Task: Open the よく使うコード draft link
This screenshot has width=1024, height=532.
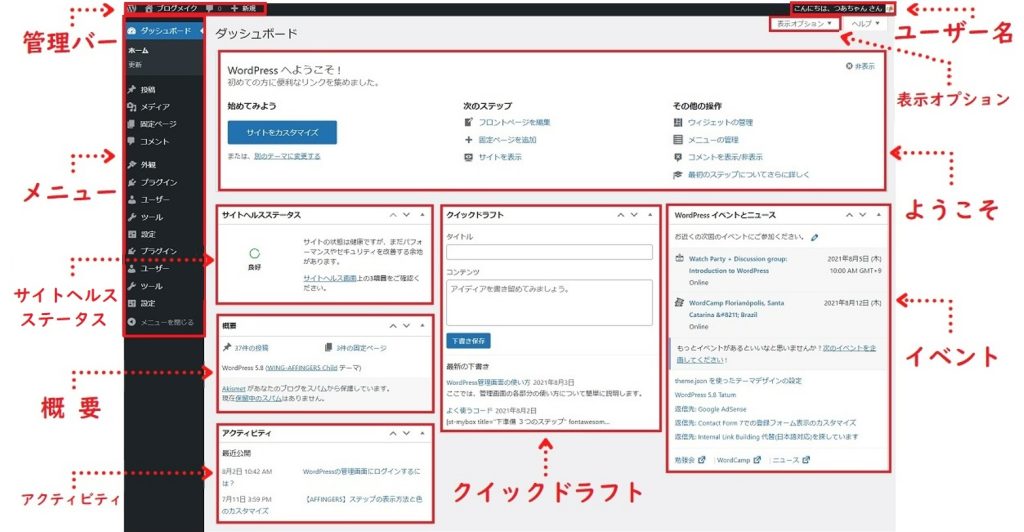Action: [x=470, y=411]
